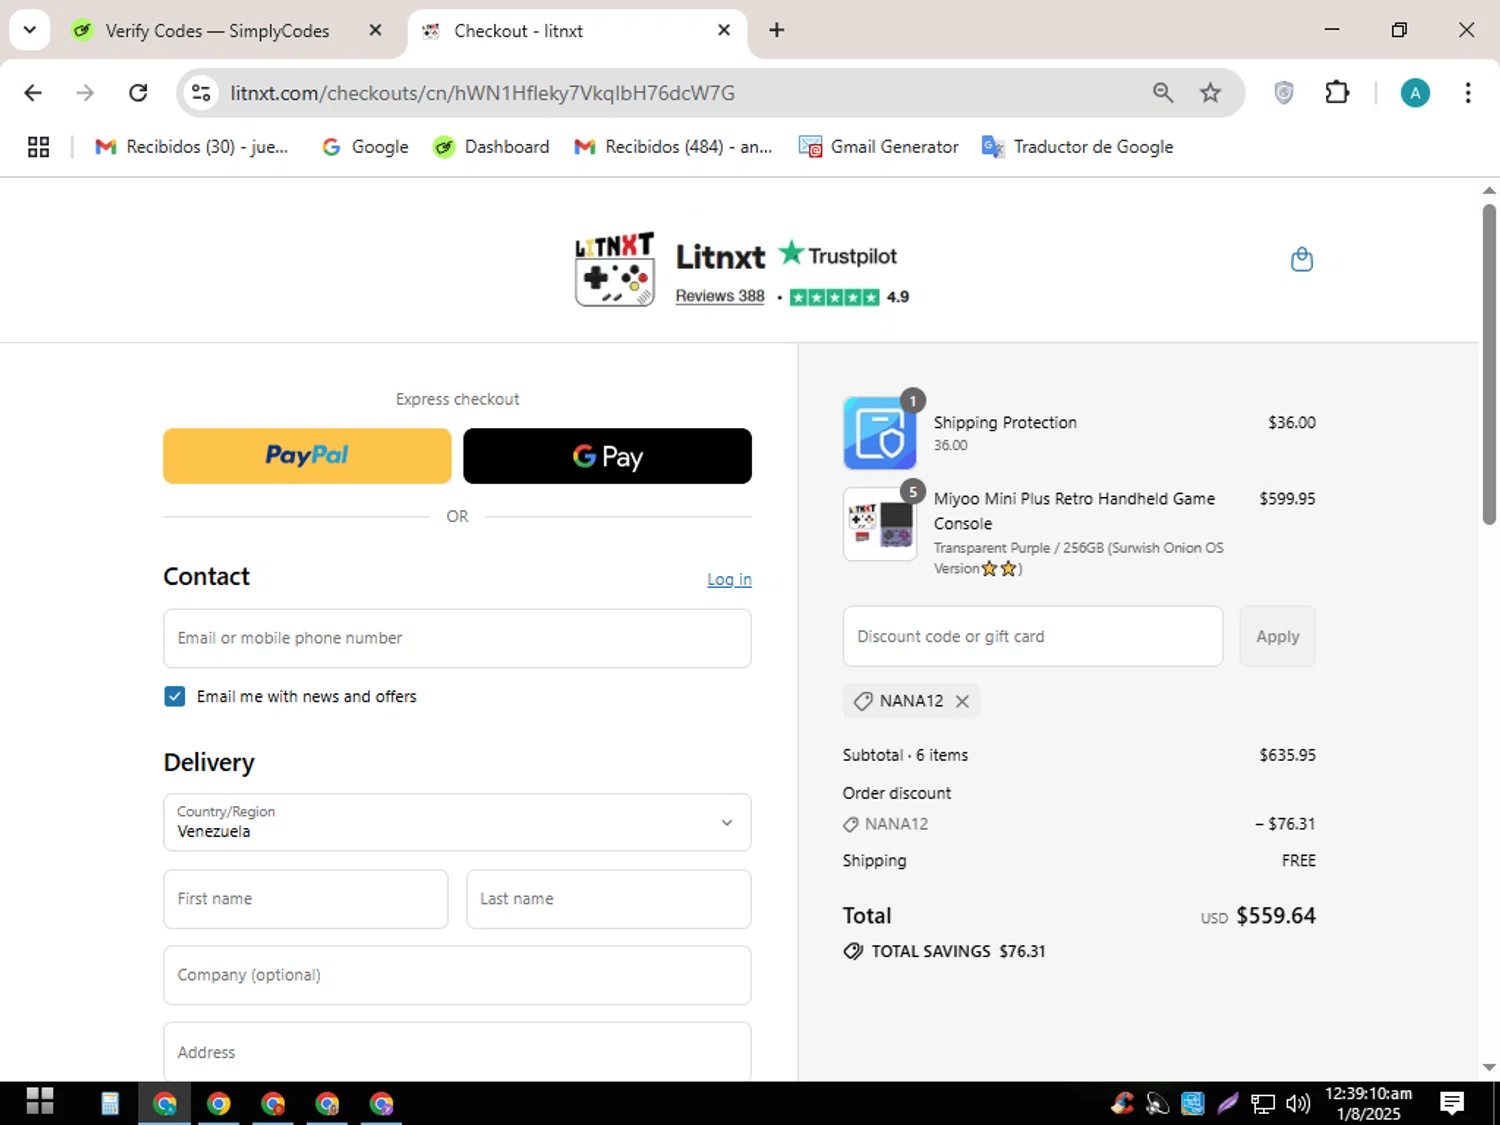Open the Reviews 388 link

pos(720,296)
